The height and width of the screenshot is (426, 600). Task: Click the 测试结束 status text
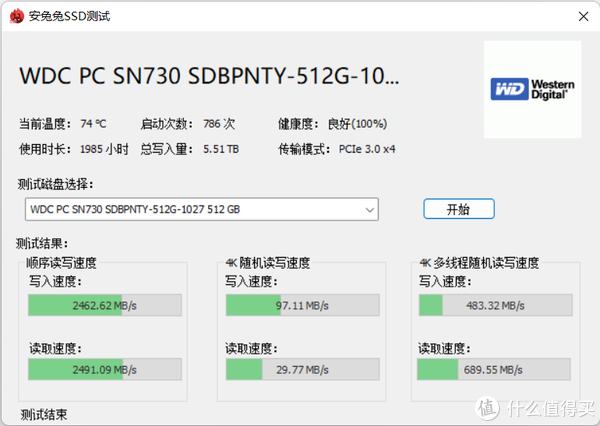[44, 415]
